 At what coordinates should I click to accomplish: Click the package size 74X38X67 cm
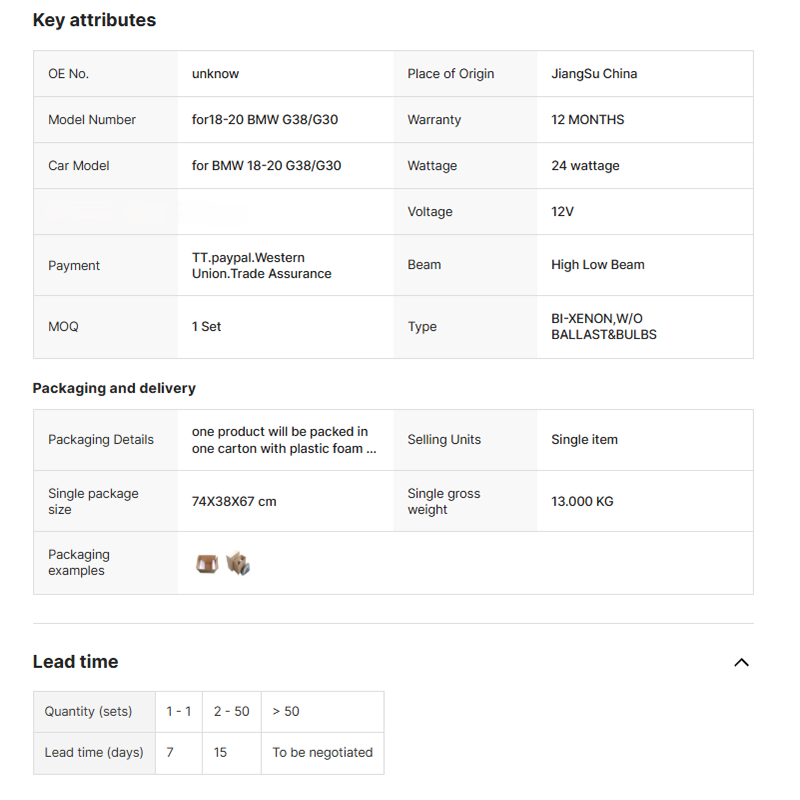click(234, 501)
